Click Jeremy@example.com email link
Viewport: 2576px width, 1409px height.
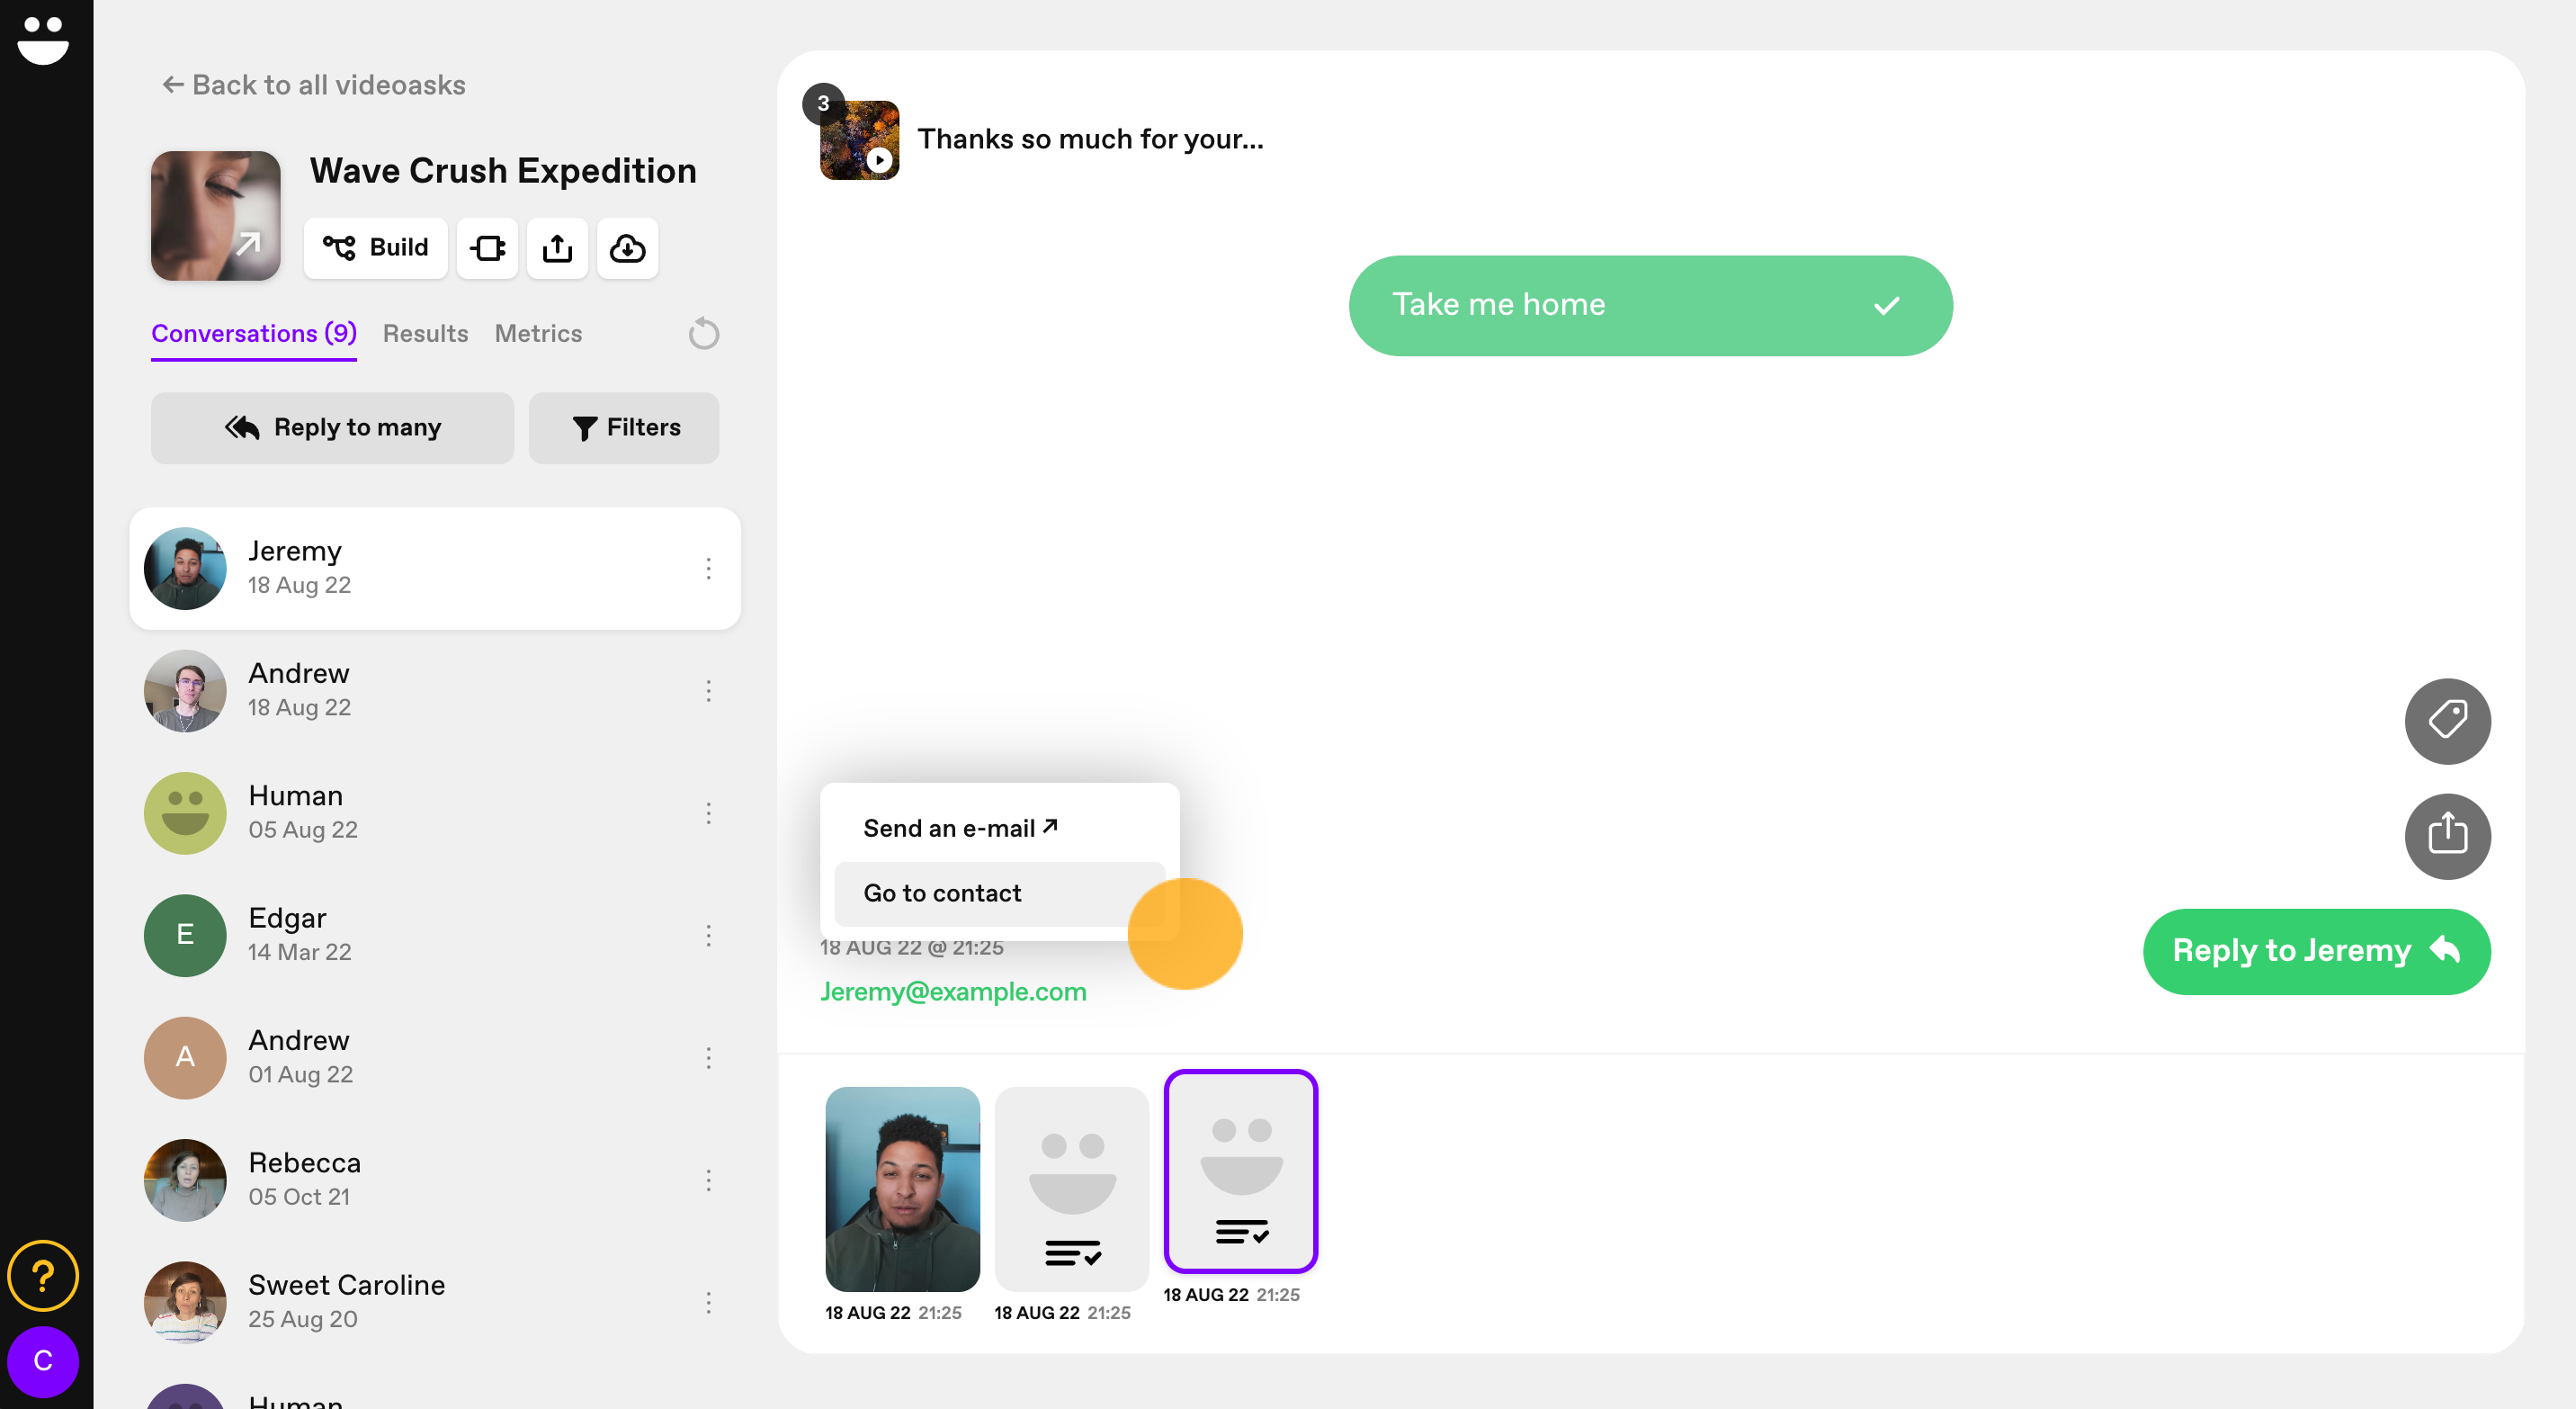(953, 991)
